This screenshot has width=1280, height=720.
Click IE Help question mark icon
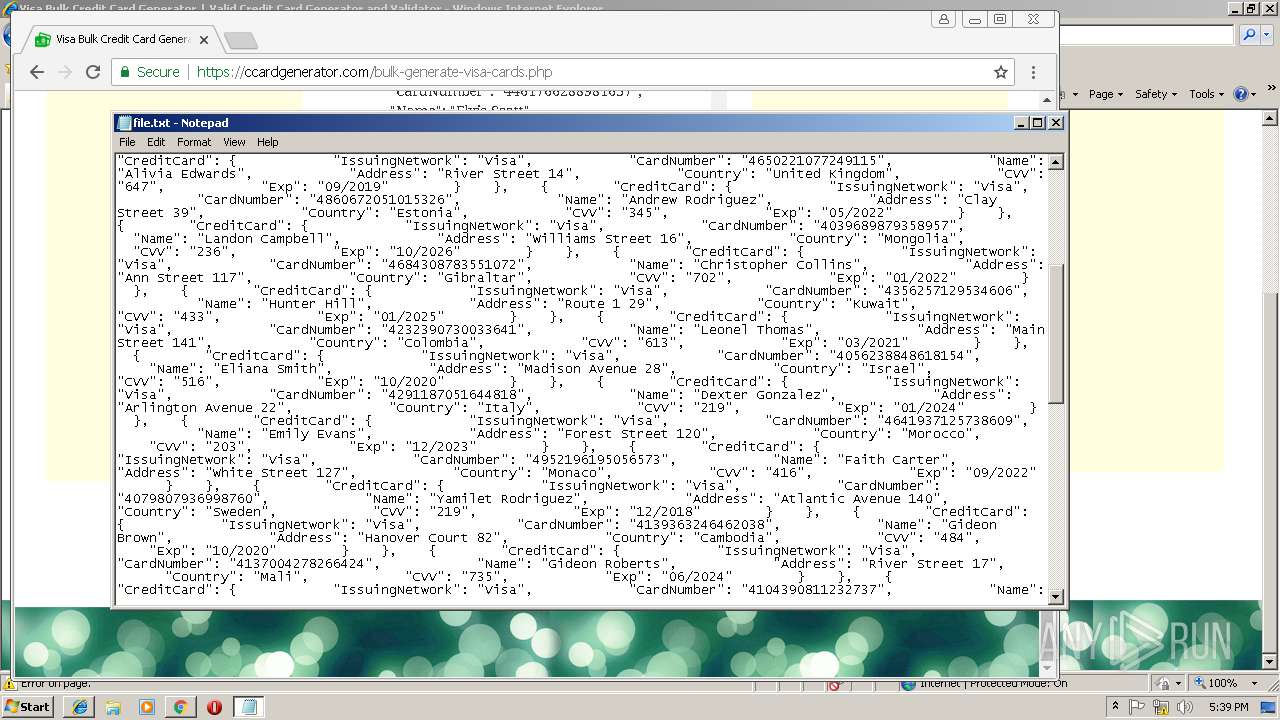[x=1240, y=94]
